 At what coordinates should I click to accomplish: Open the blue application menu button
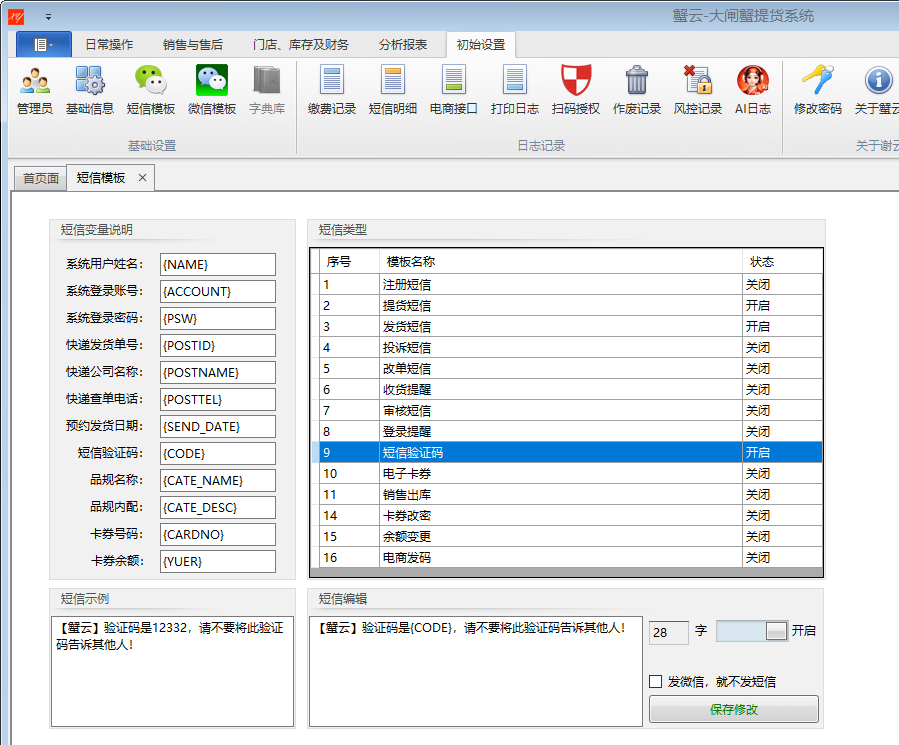point(44,44)
